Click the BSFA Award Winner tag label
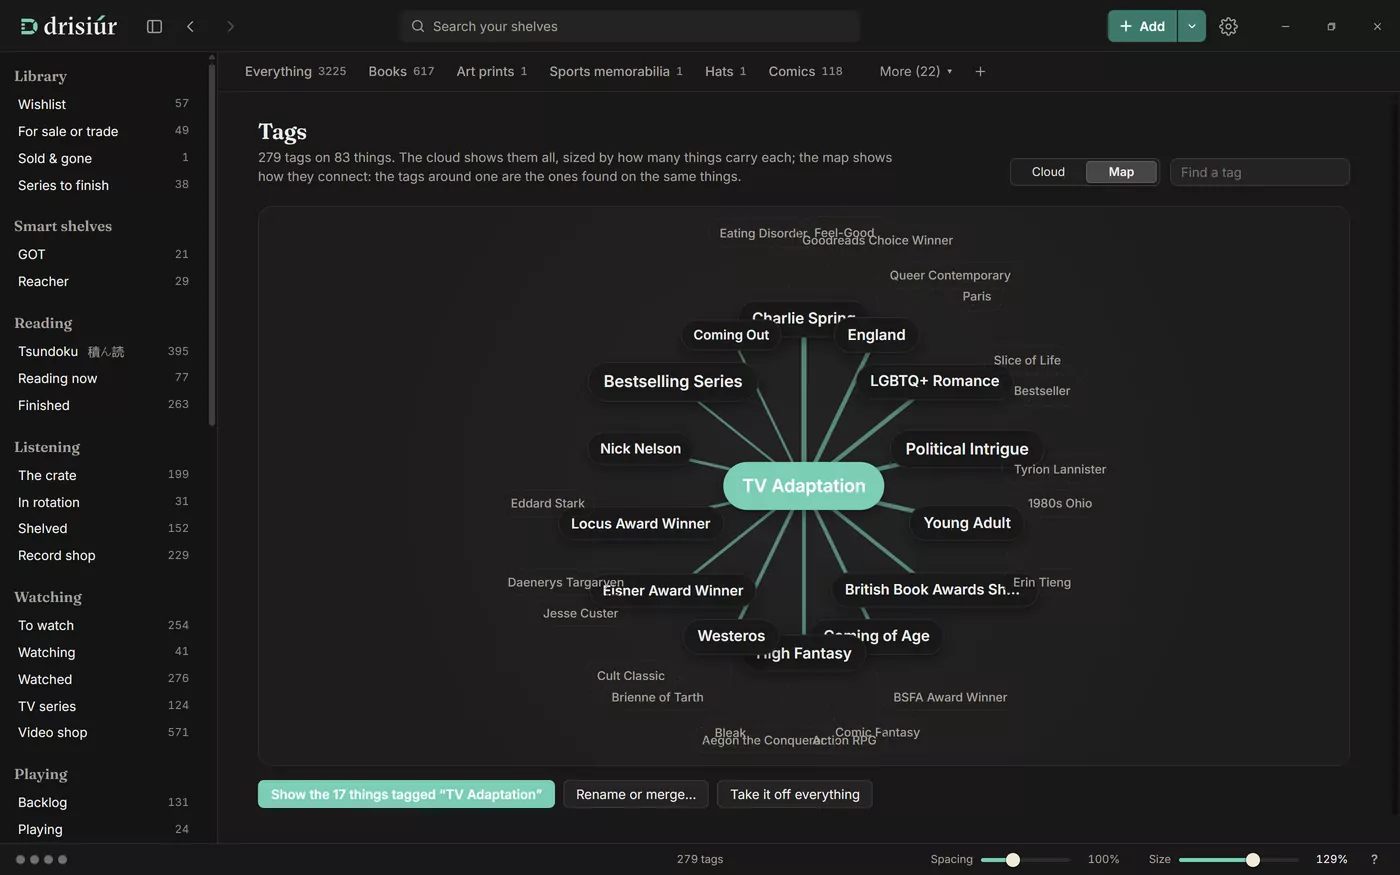The image size is (1400, 875). coord(950,697)
